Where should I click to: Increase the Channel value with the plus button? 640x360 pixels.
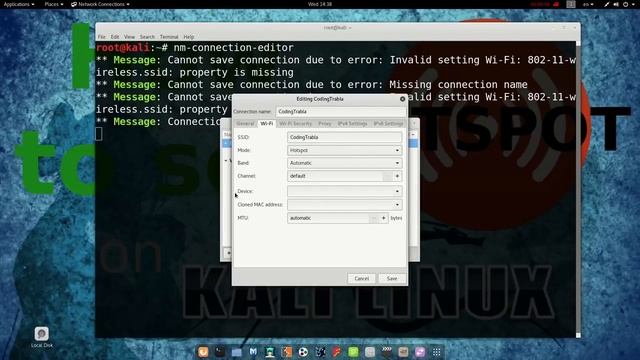click(397, 176)
